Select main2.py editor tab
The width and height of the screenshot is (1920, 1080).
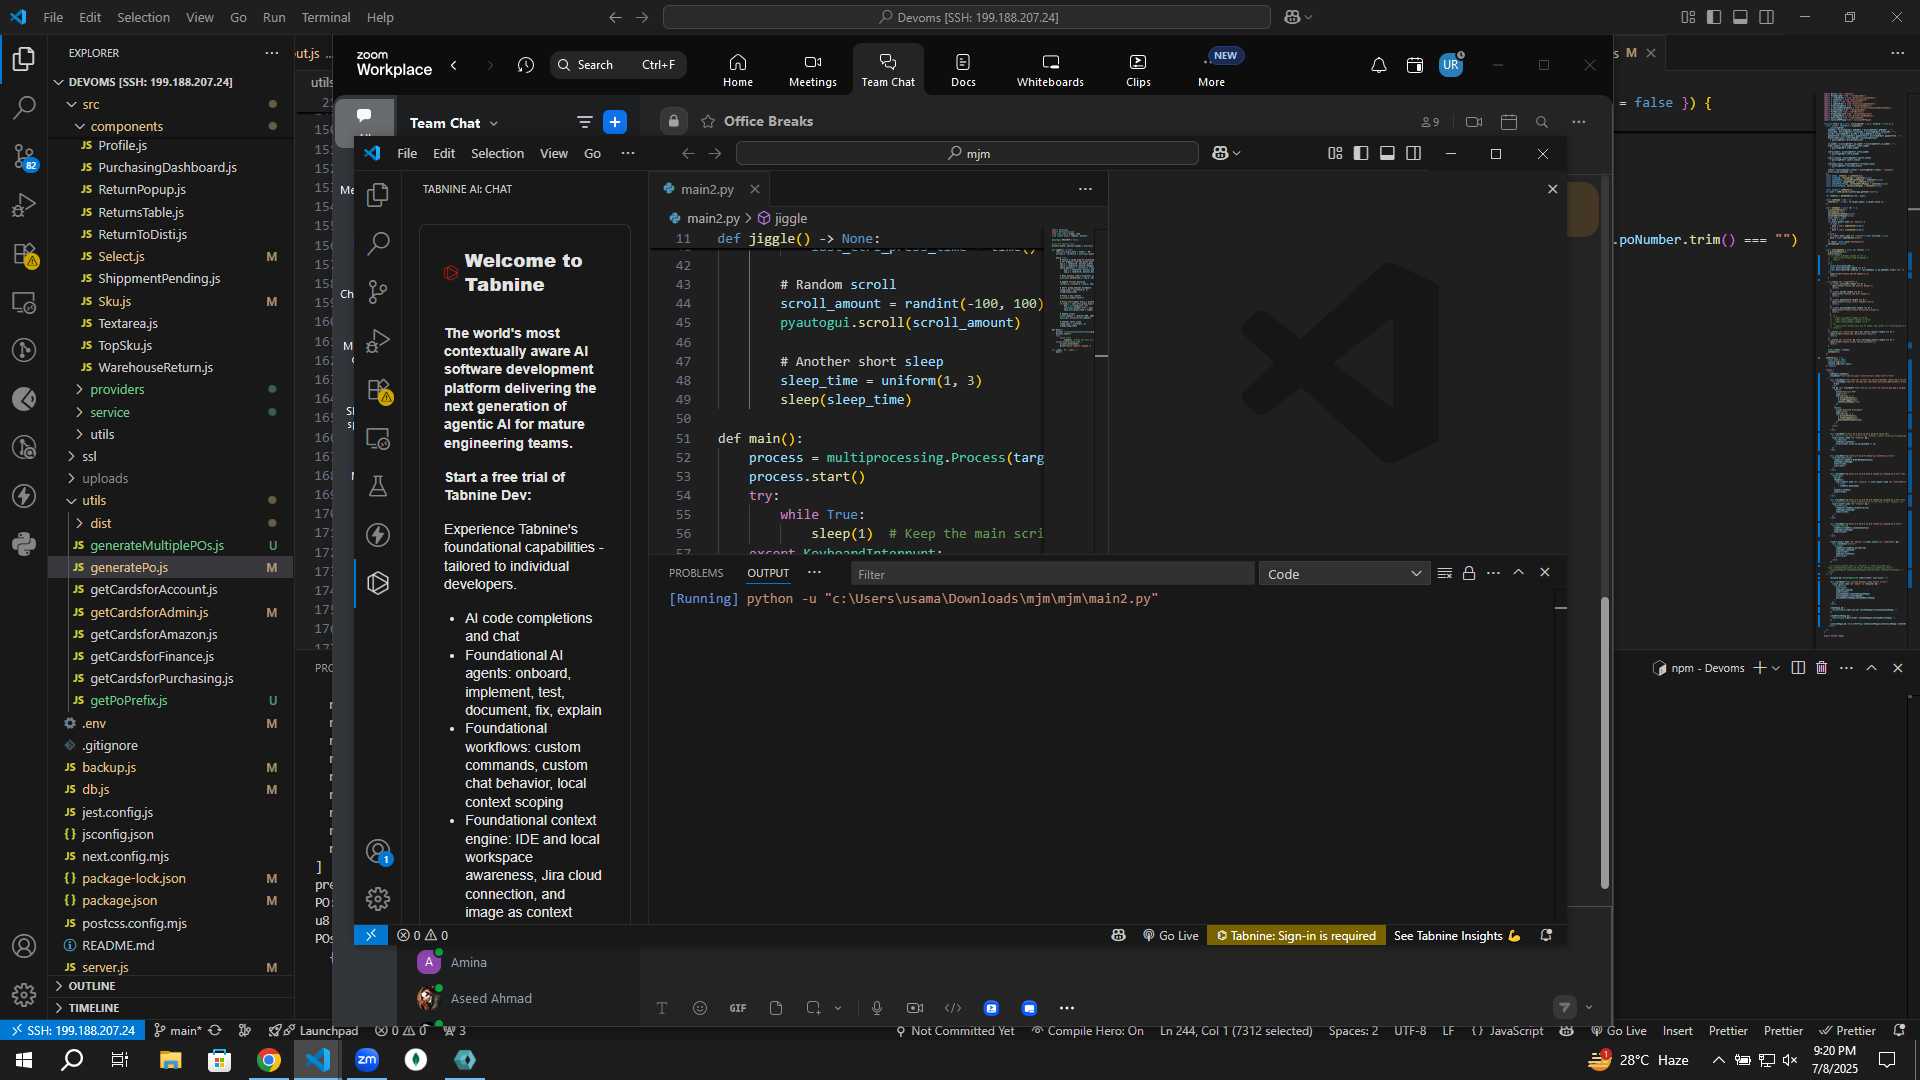[707, 189]
